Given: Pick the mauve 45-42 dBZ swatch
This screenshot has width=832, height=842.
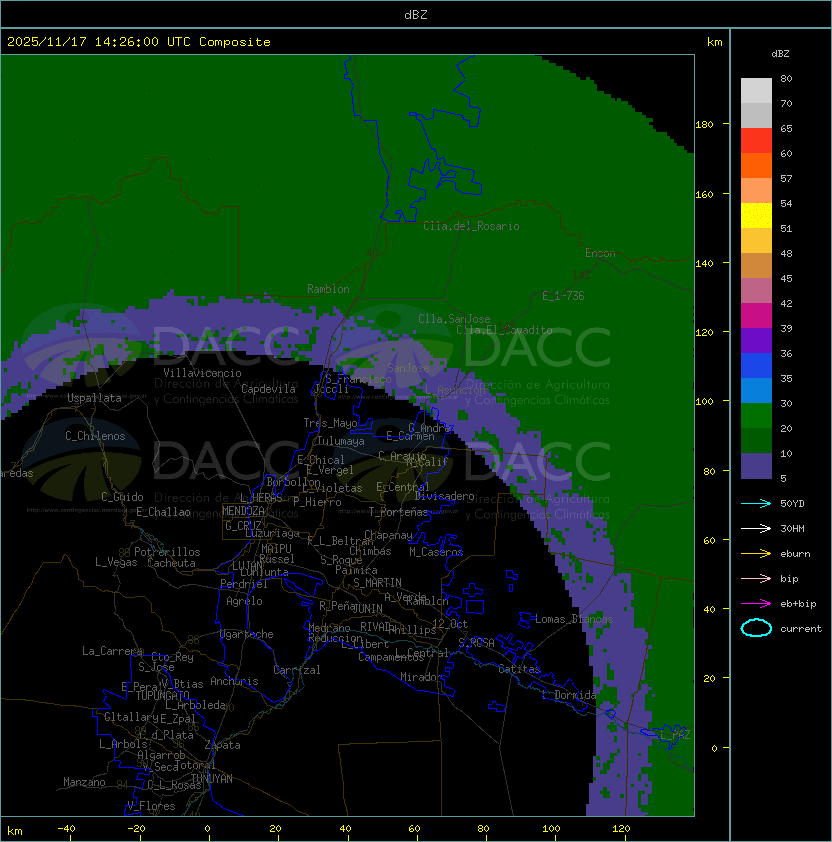Looking at the screenshot, I should pyautogui.click(x=756, y=291).
